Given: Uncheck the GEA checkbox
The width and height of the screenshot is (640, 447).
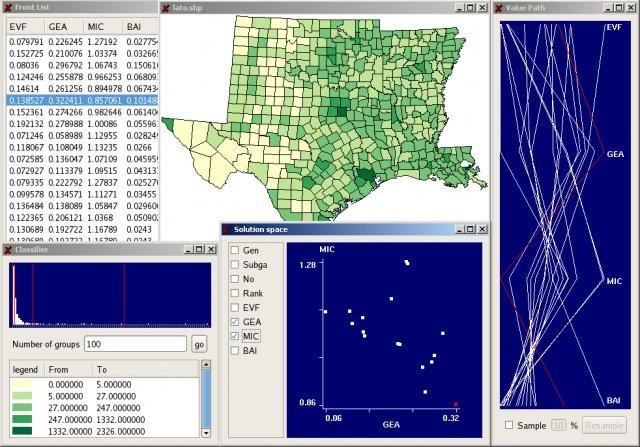Looking at the screenshot, I should pos(235,322).
